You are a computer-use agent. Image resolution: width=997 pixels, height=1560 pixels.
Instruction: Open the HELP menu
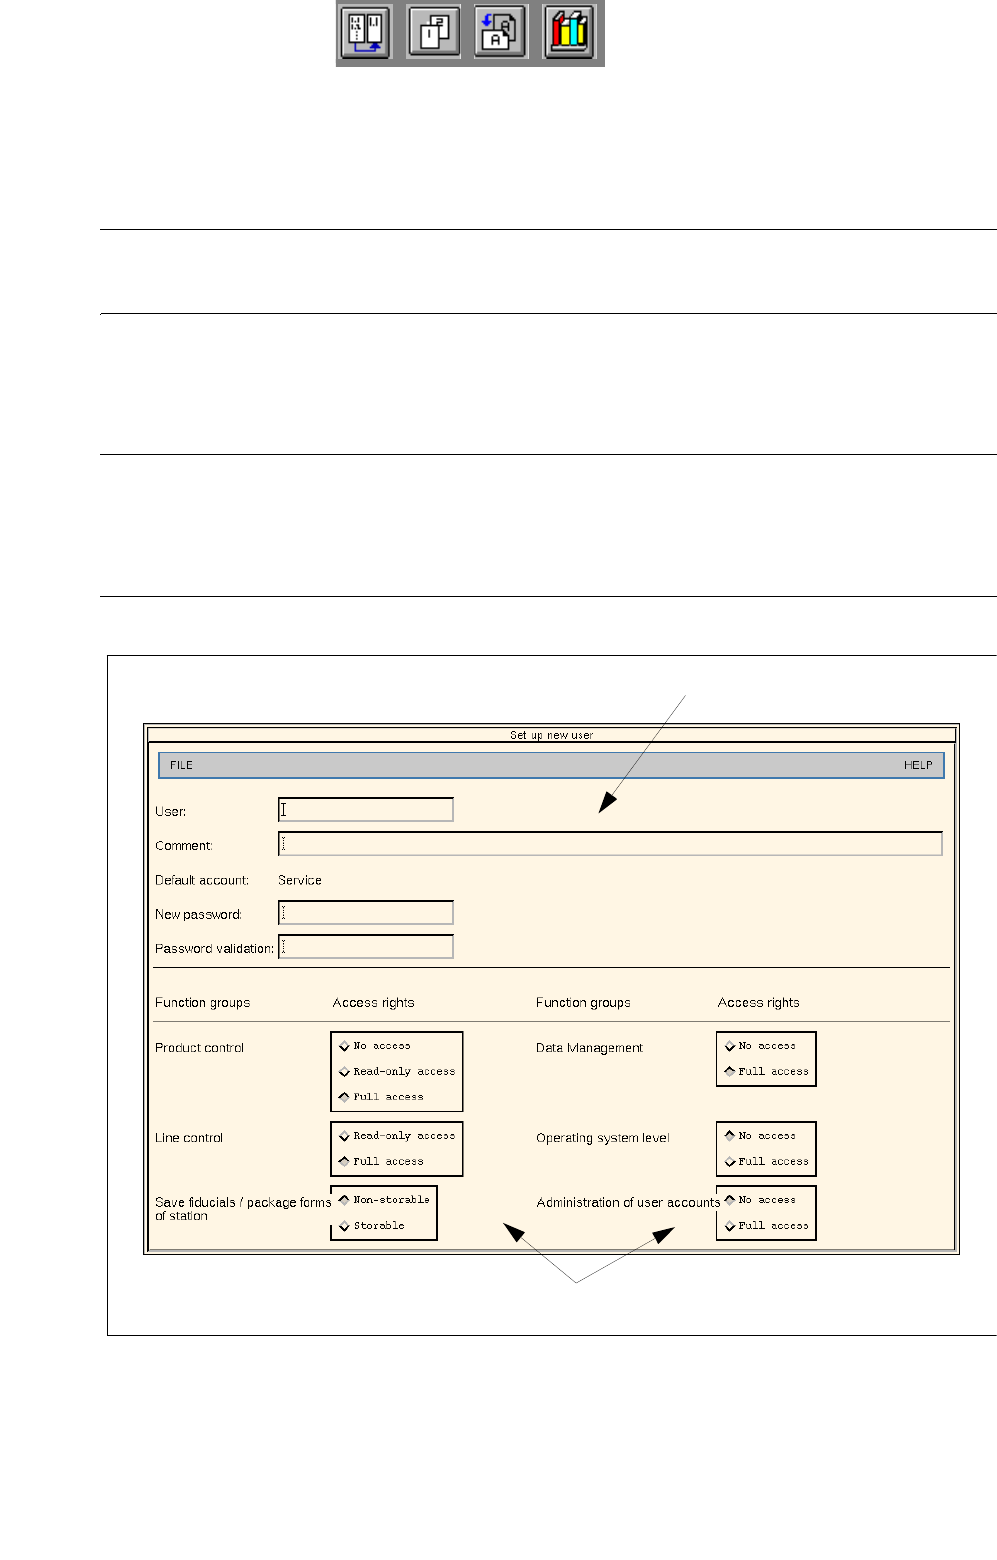[x=918, y=765]
